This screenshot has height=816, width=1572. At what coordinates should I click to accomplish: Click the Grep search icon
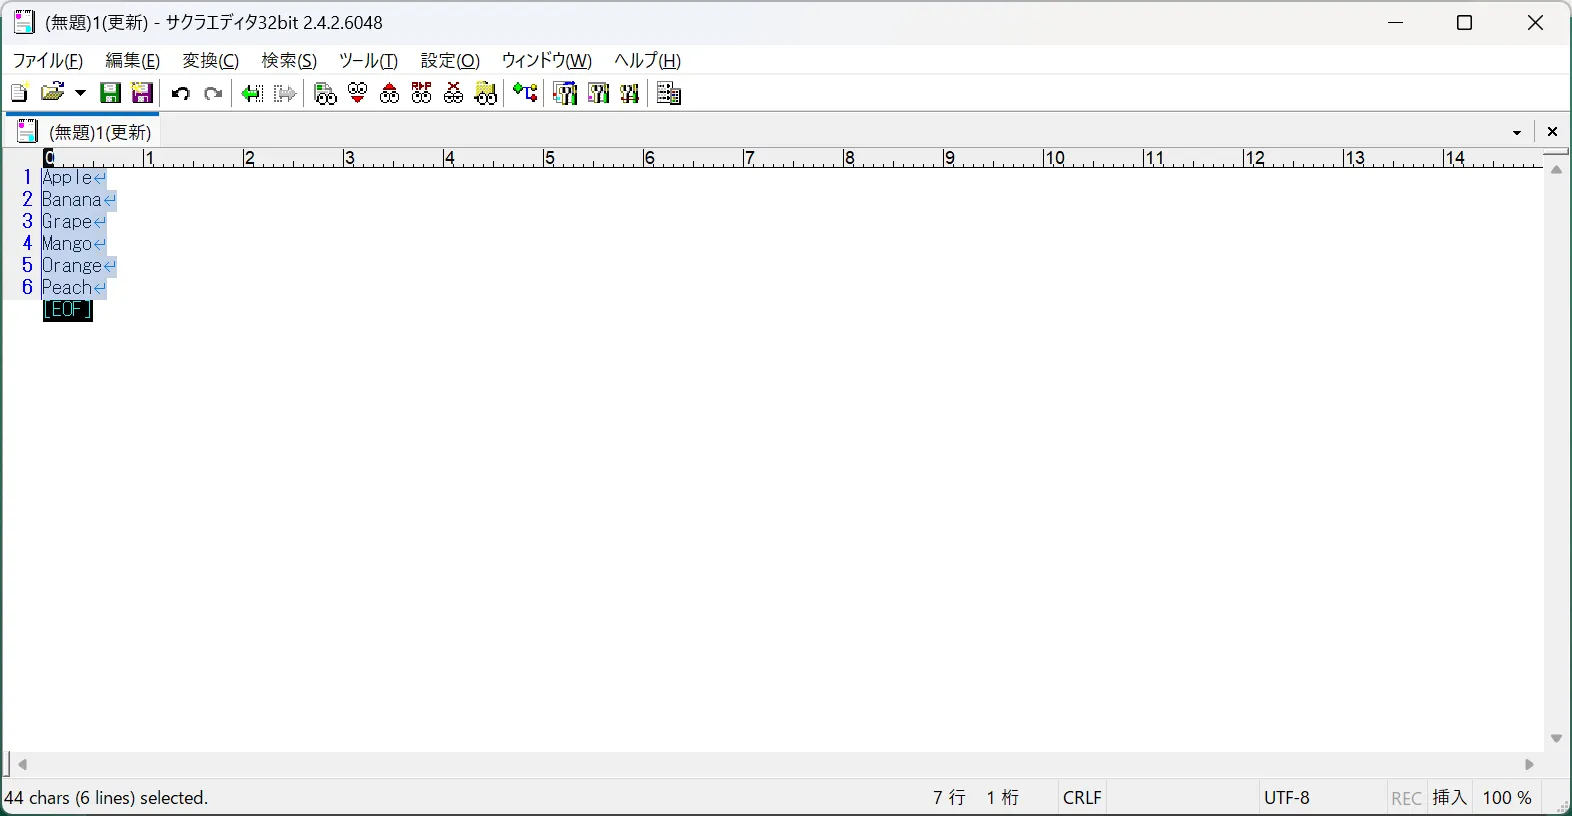pos(486,93)
